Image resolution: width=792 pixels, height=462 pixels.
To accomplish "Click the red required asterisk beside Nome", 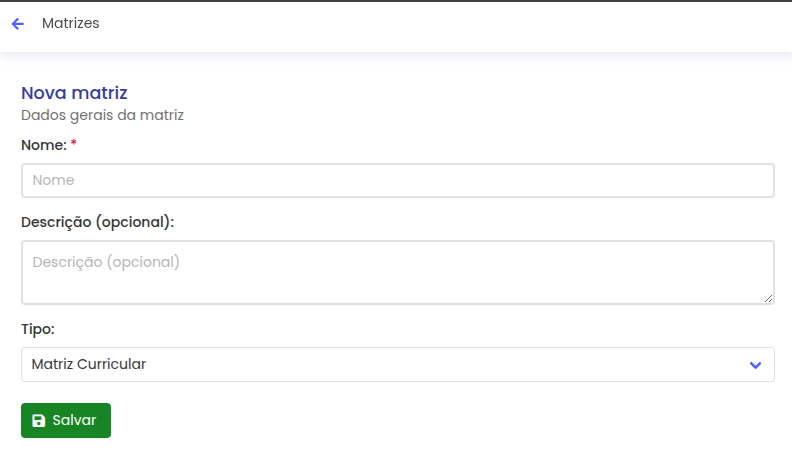I will click(74, 145).
